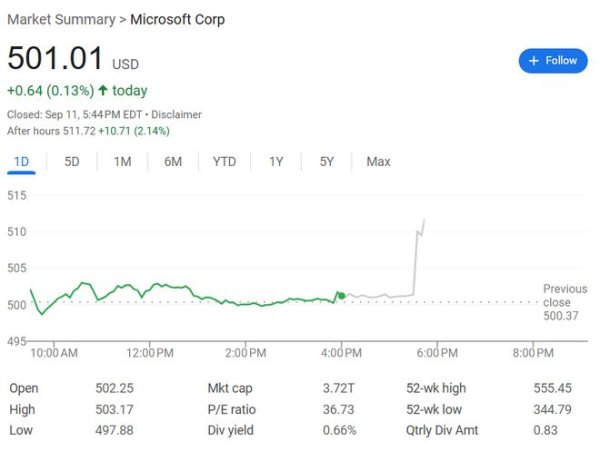The image size is (600, 451).
Task: Click the Follow button
Action: pyautogui.click(x=553, y=61)
